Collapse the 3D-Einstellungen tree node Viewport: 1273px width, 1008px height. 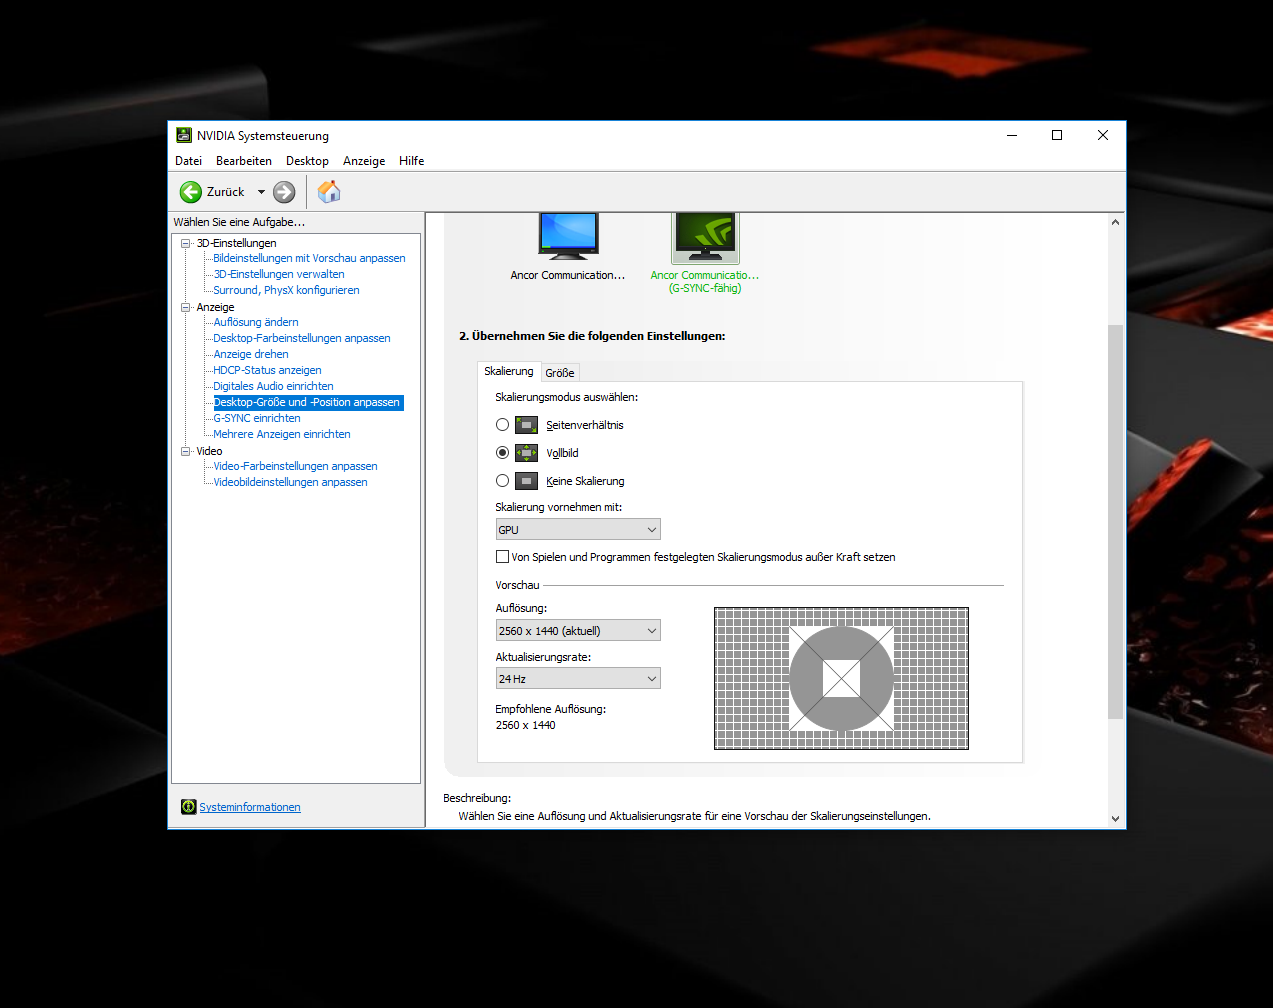click(x=185, y=243)
